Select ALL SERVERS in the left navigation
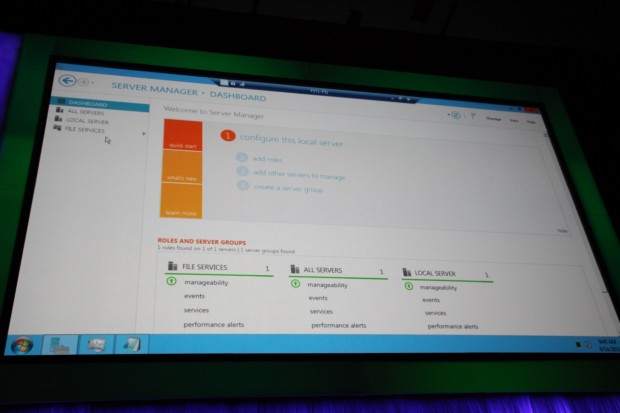 coord(85,112)
